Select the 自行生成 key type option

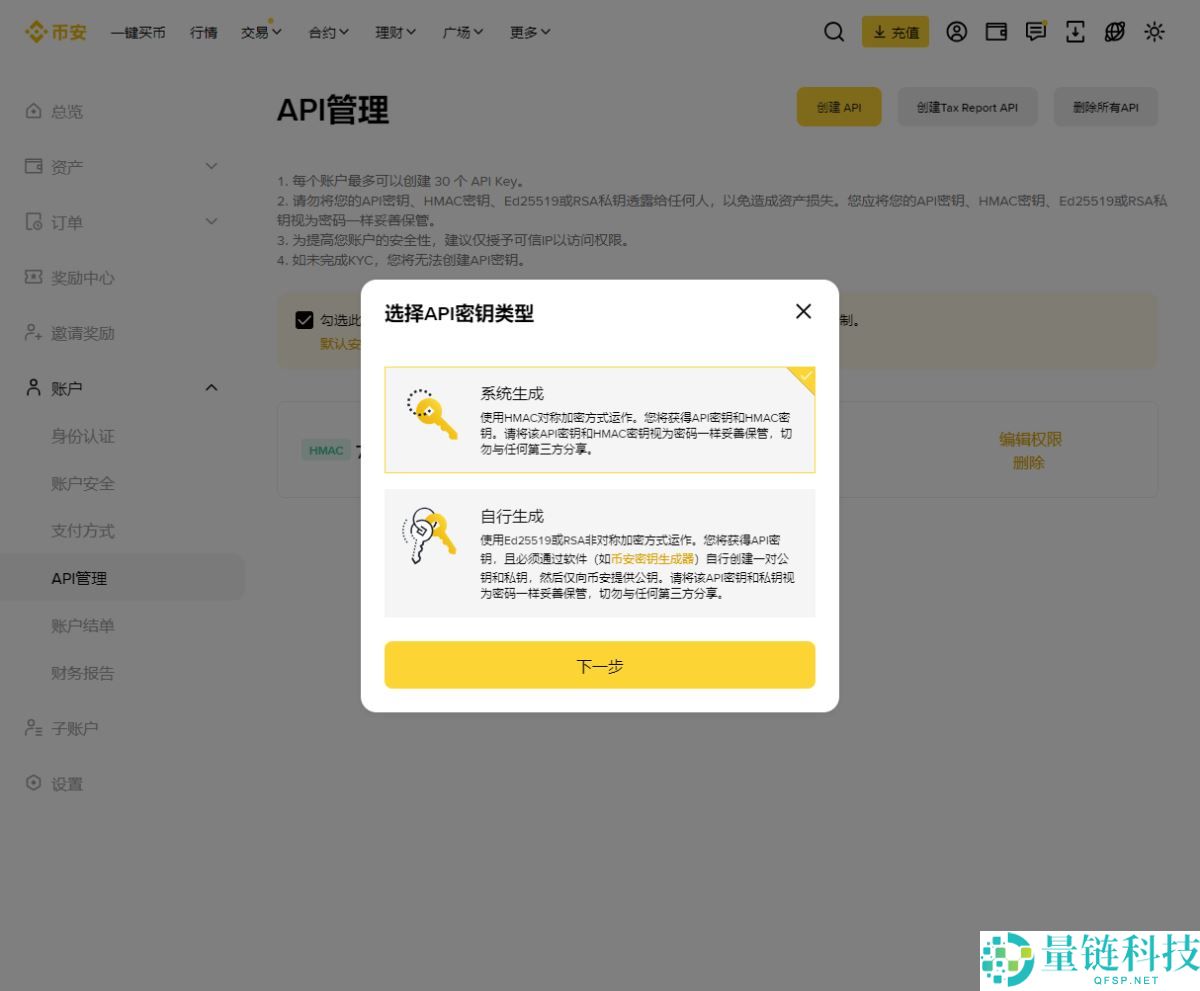tap(600, 553)
